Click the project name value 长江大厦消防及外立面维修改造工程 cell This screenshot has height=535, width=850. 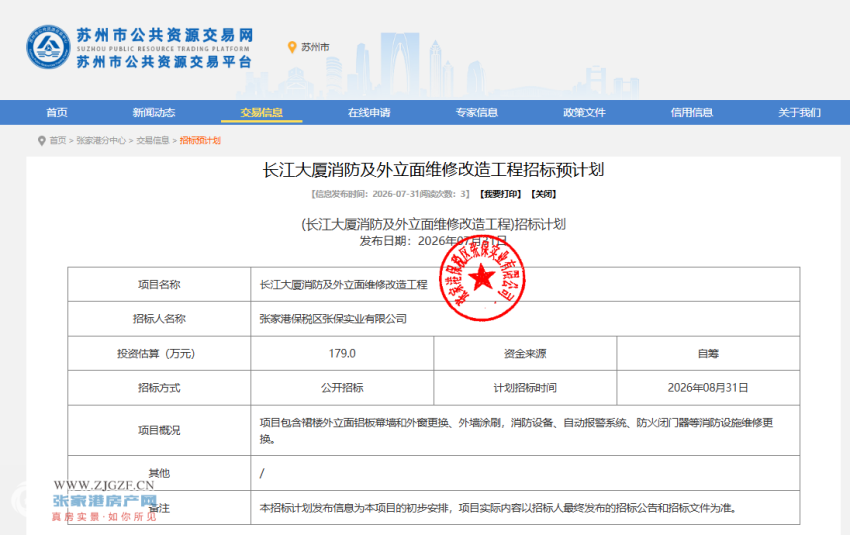click(x=525, y=284)
